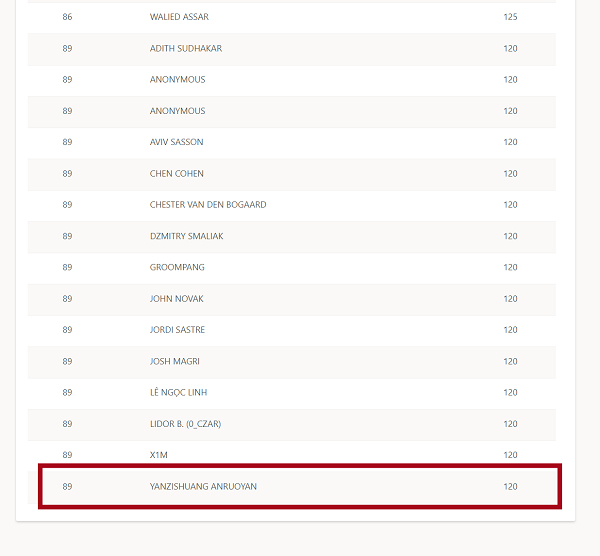Click Lidor B. (0_CZAR) name

click(185, 424)
